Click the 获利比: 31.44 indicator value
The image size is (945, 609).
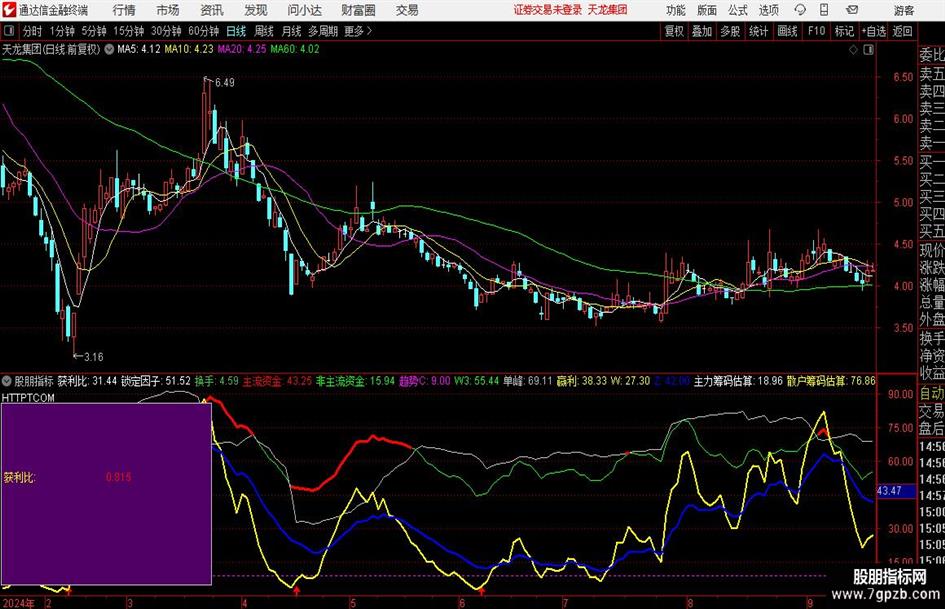[x=87, y=381]
